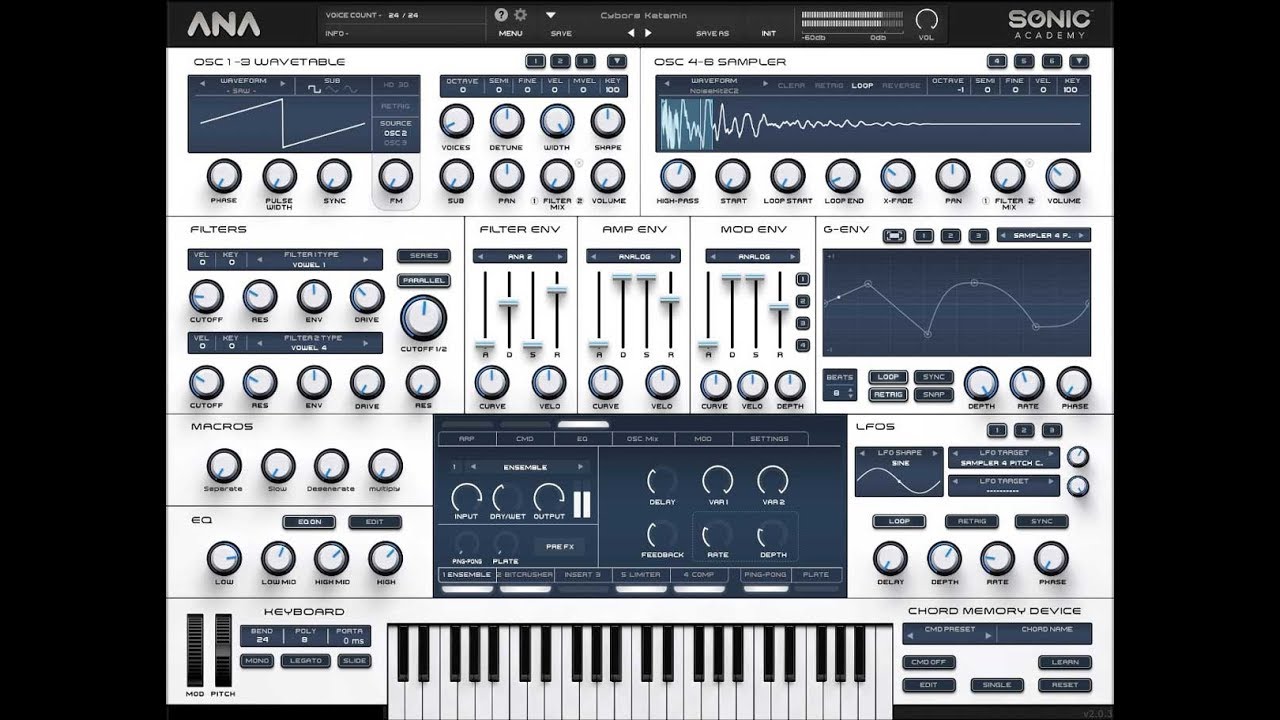
Task: Click the EQ LOW MID knob
Action: click(x=278, y=558)
